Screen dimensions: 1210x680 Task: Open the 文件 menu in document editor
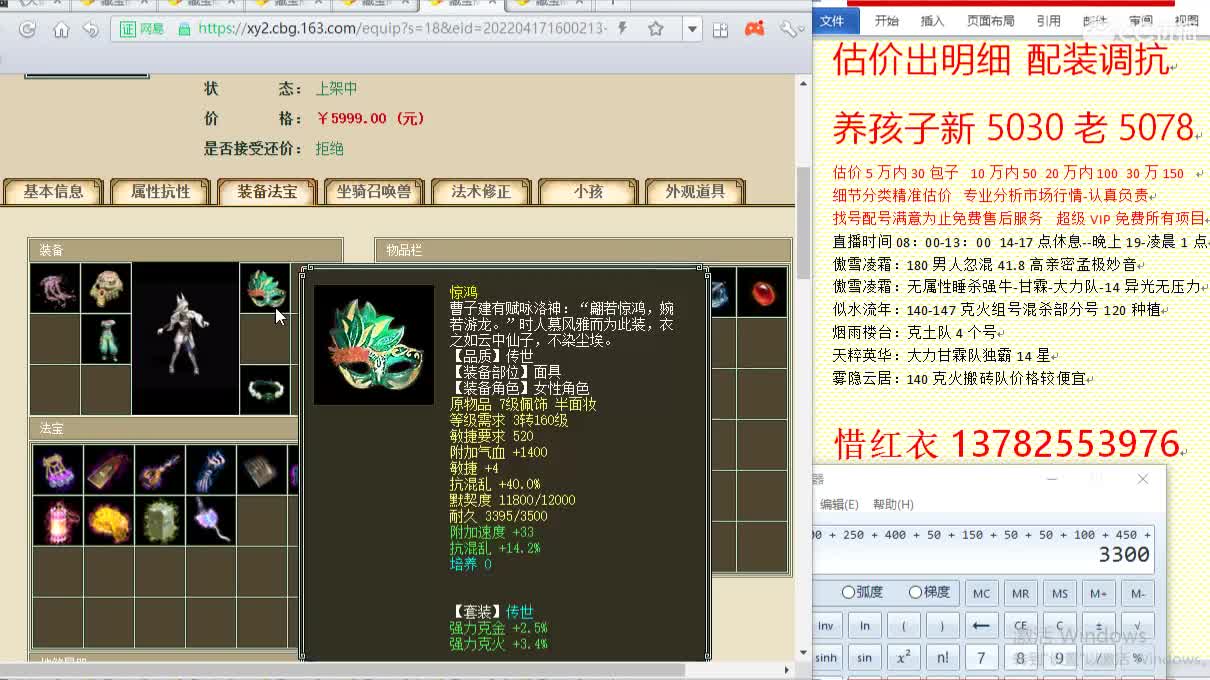point(832,20)
